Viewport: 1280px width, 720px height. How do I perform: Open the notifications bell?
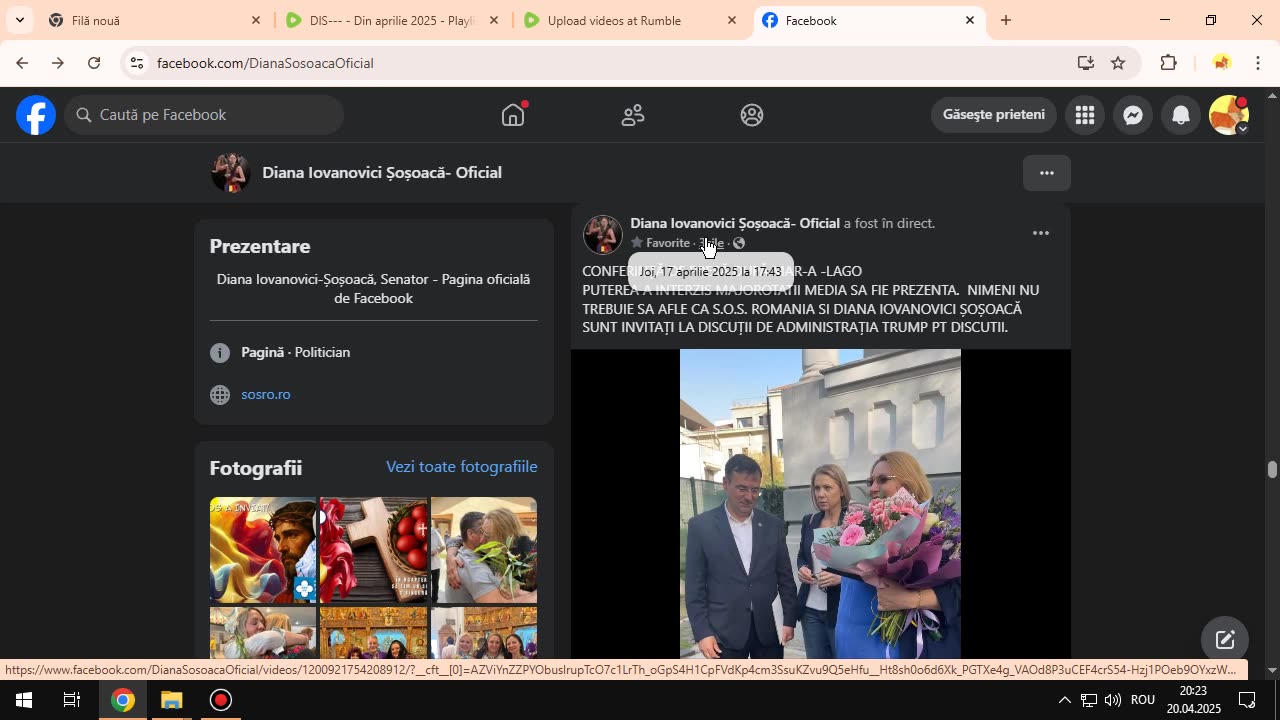tap(1181, 115)
